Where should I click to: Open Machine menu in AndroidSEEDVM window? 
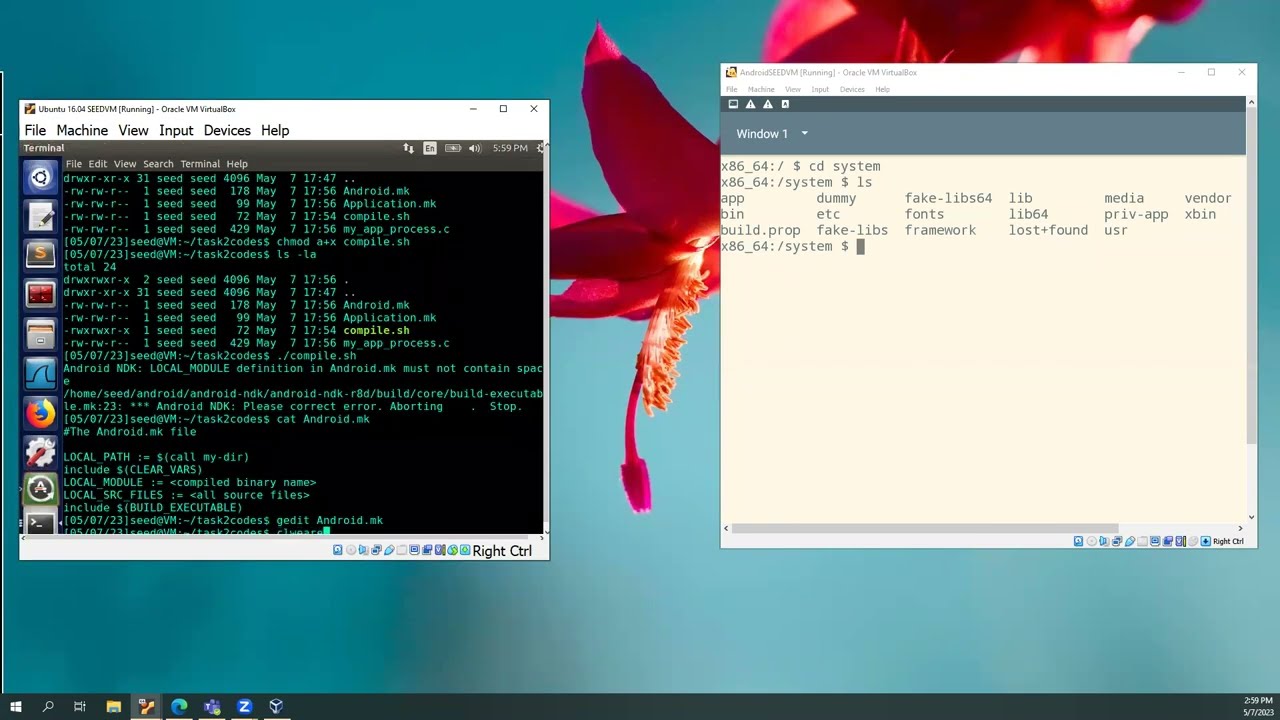[761, 89]
